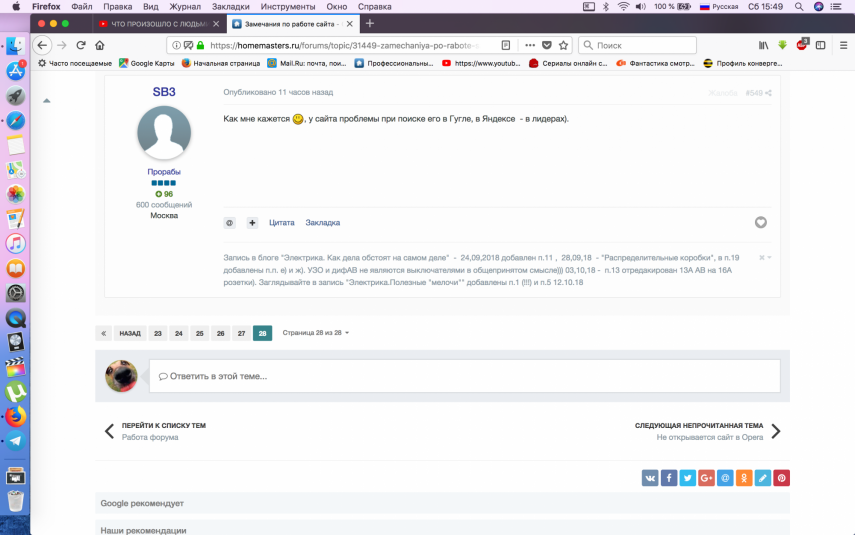This screenshot has height=535, width=855.
Task: Share on Google+ icon
Action: pyautogui.click(x=706, y=478)
